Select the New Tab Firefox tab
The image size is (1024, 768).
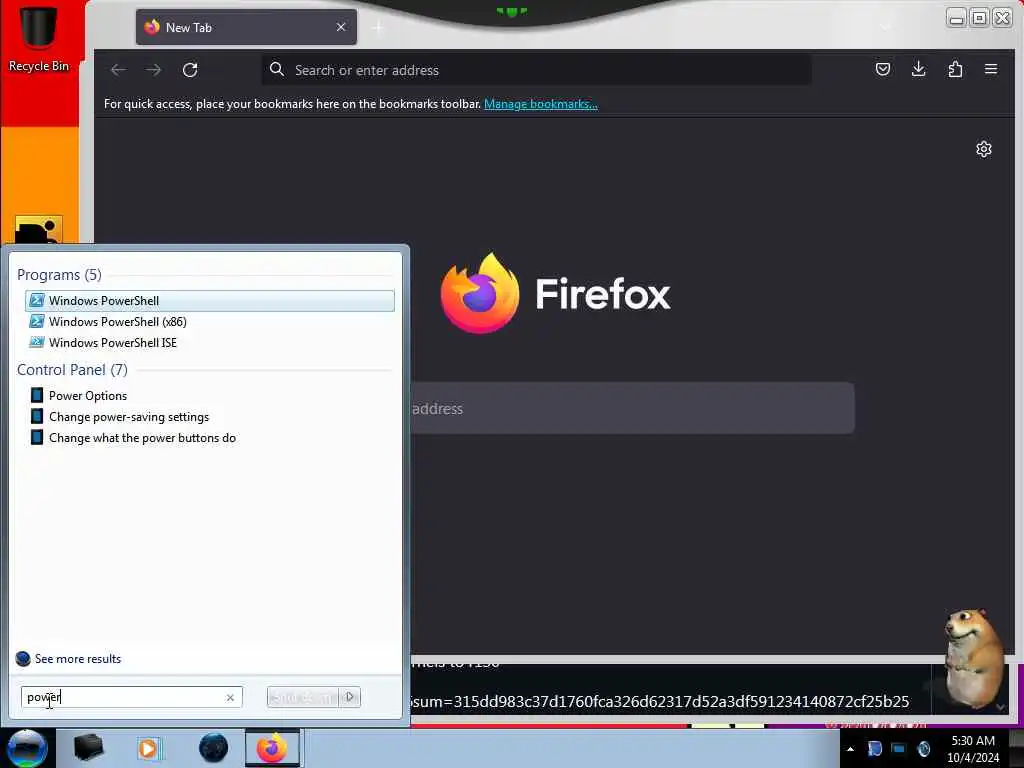point(246,27)
